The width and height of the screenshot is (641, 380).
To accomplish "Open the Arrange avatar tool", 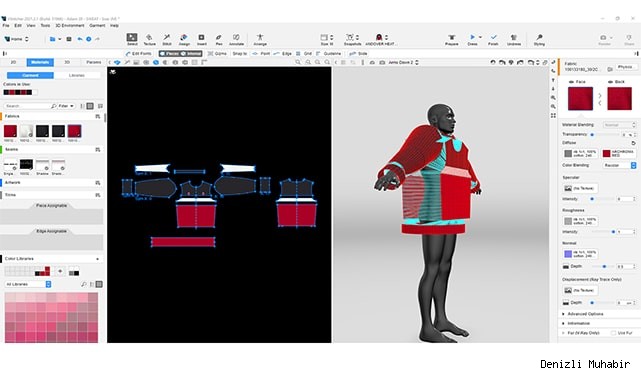I will [260, 39].
